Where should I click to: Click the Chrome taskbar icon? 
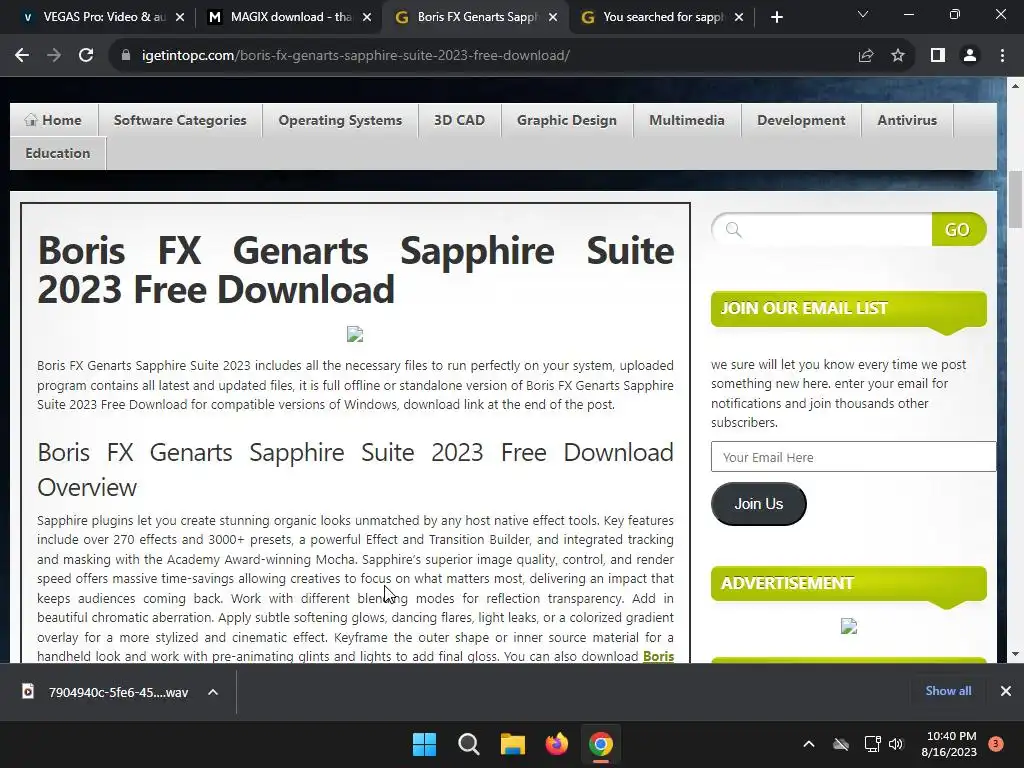tap(601, 744)
